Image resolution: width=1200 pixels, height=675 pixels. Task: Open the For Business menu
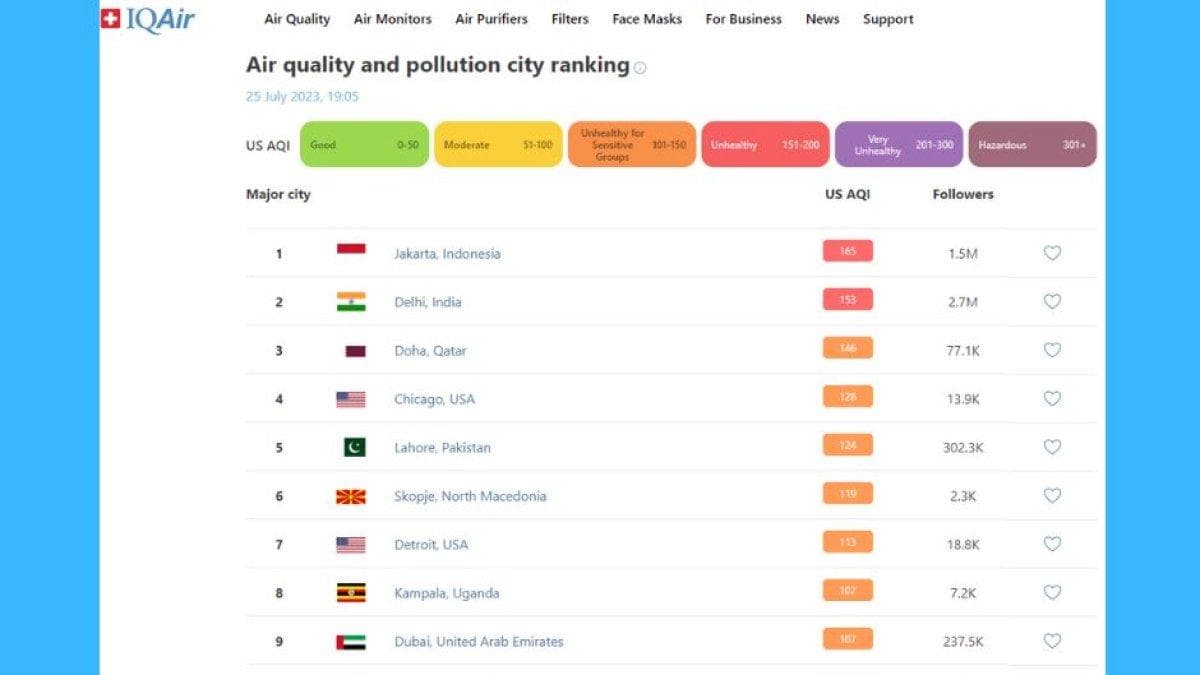[x=743, y=19]
